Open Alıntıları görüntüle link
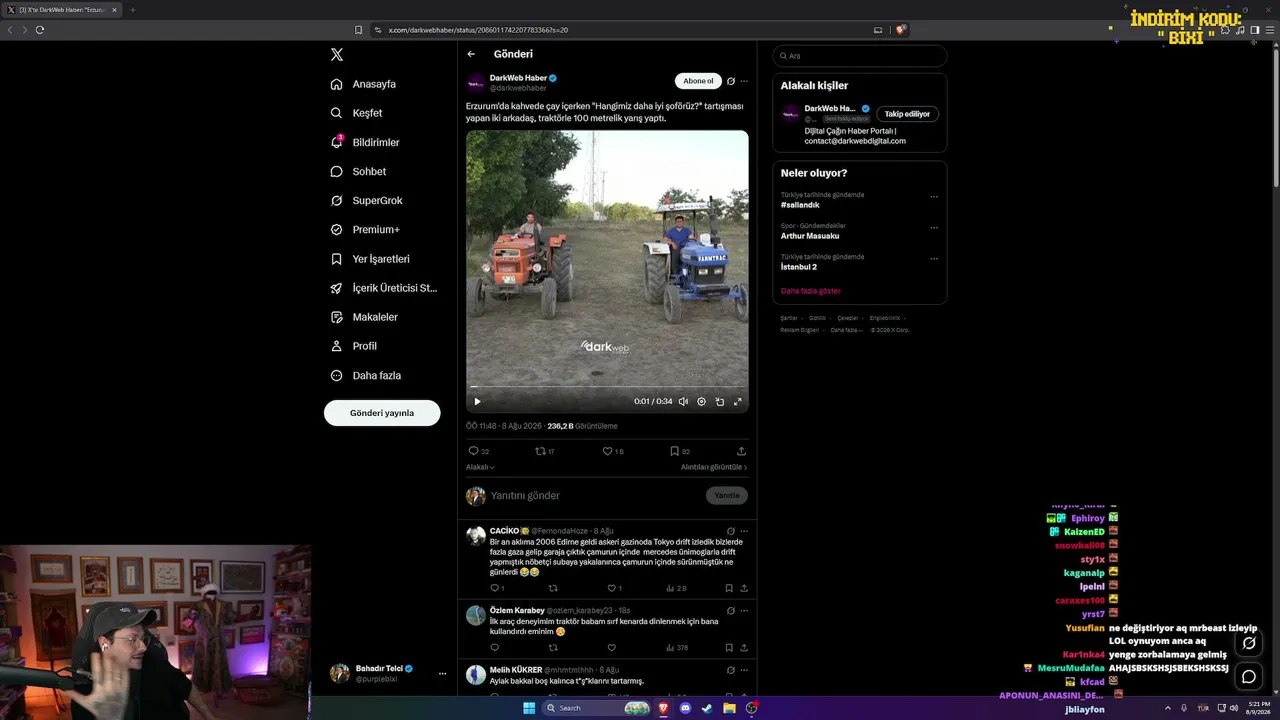The width and height of the screenshot is (1280, 720). [x=714, y=467]
